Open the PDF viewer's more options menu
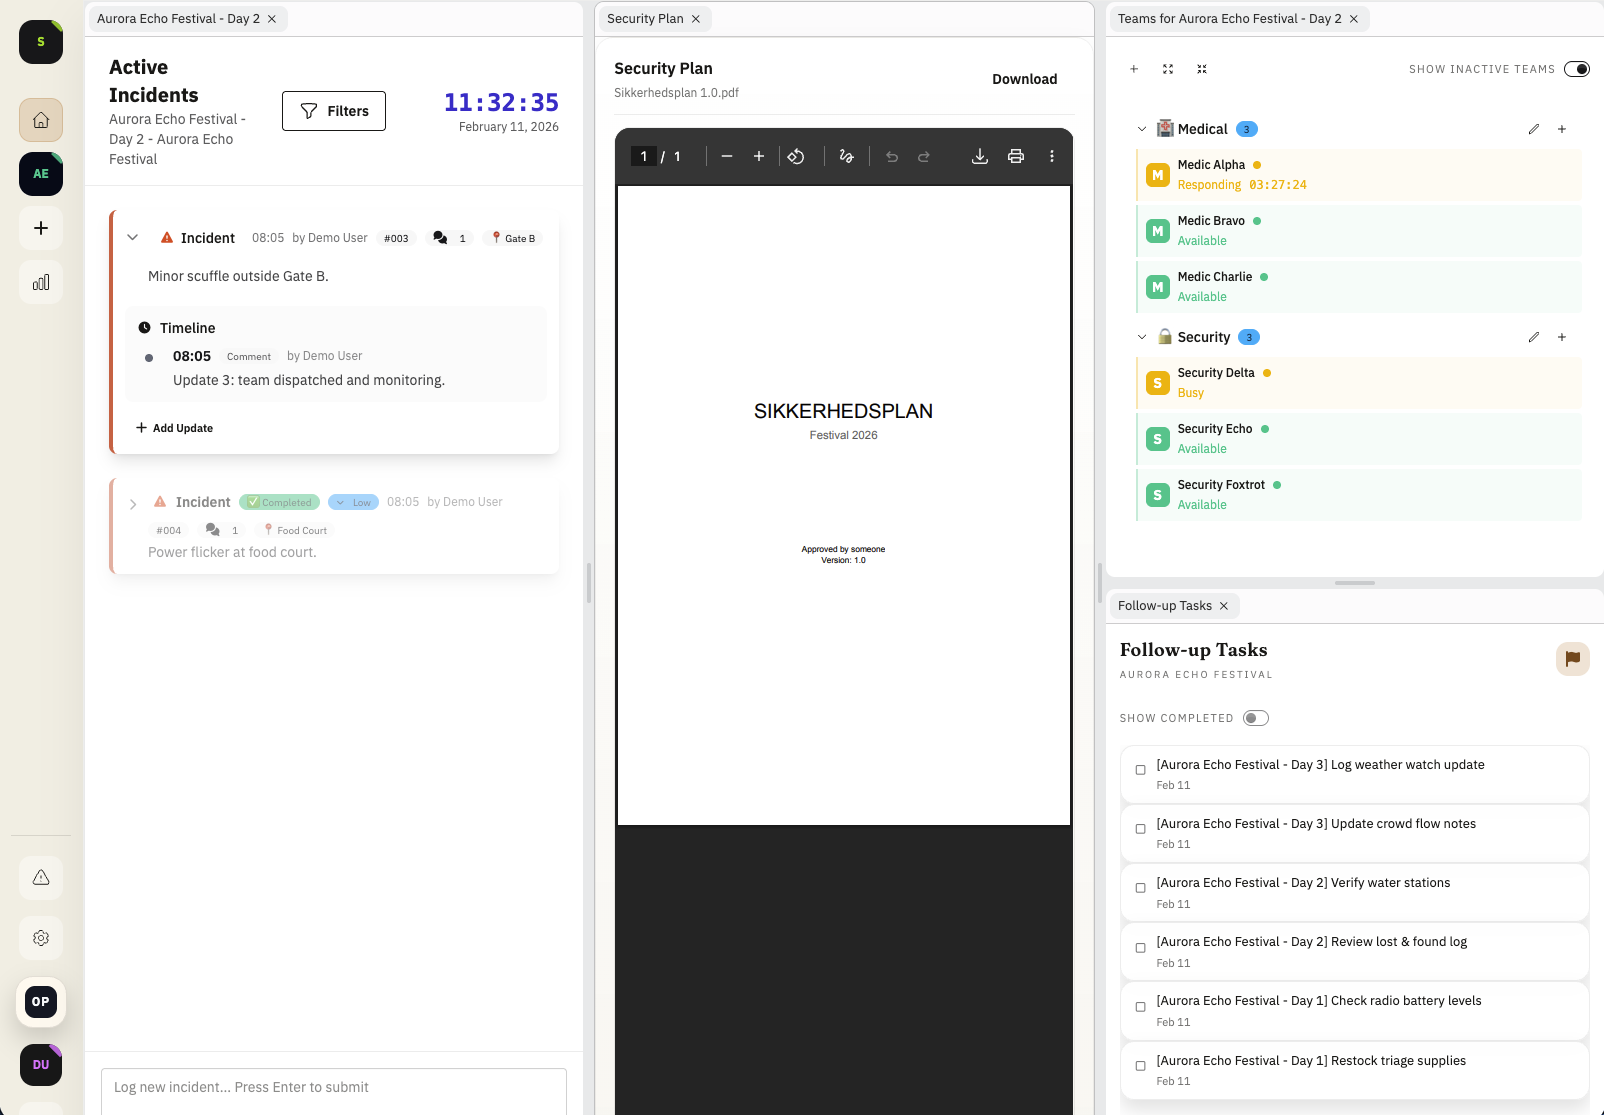The width and height of the screenshot is (1604, 1115). (1051, 156)
